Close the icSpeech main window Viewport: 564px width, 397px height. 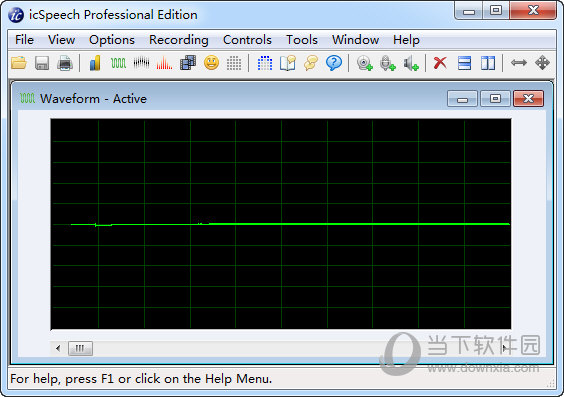[x=533, y=10]
